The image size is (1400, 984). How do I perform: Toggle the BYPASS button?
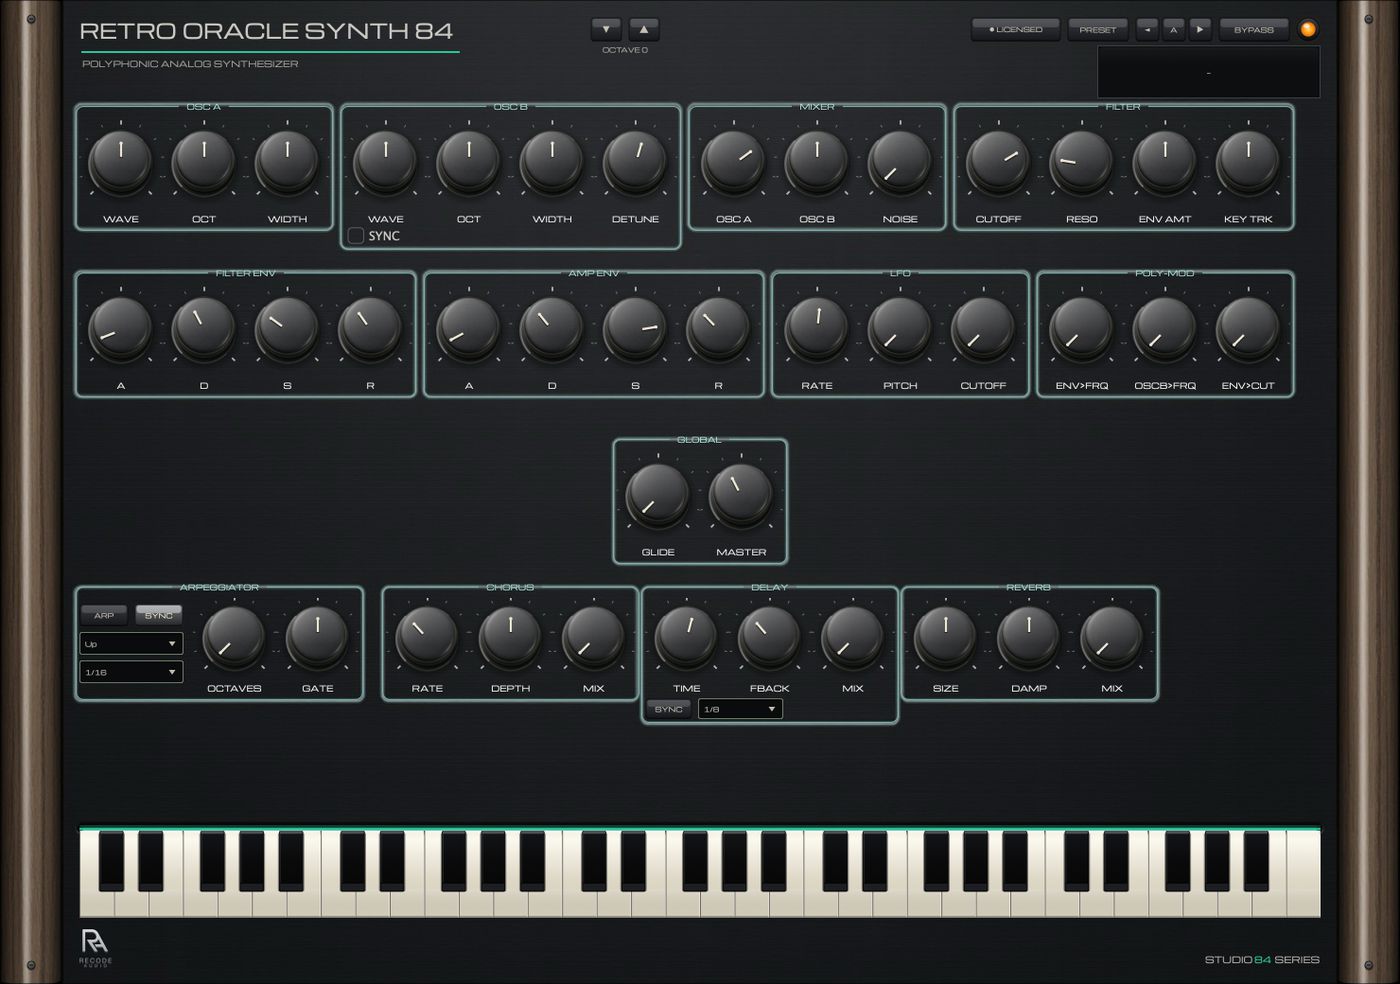coord(1254,30)
